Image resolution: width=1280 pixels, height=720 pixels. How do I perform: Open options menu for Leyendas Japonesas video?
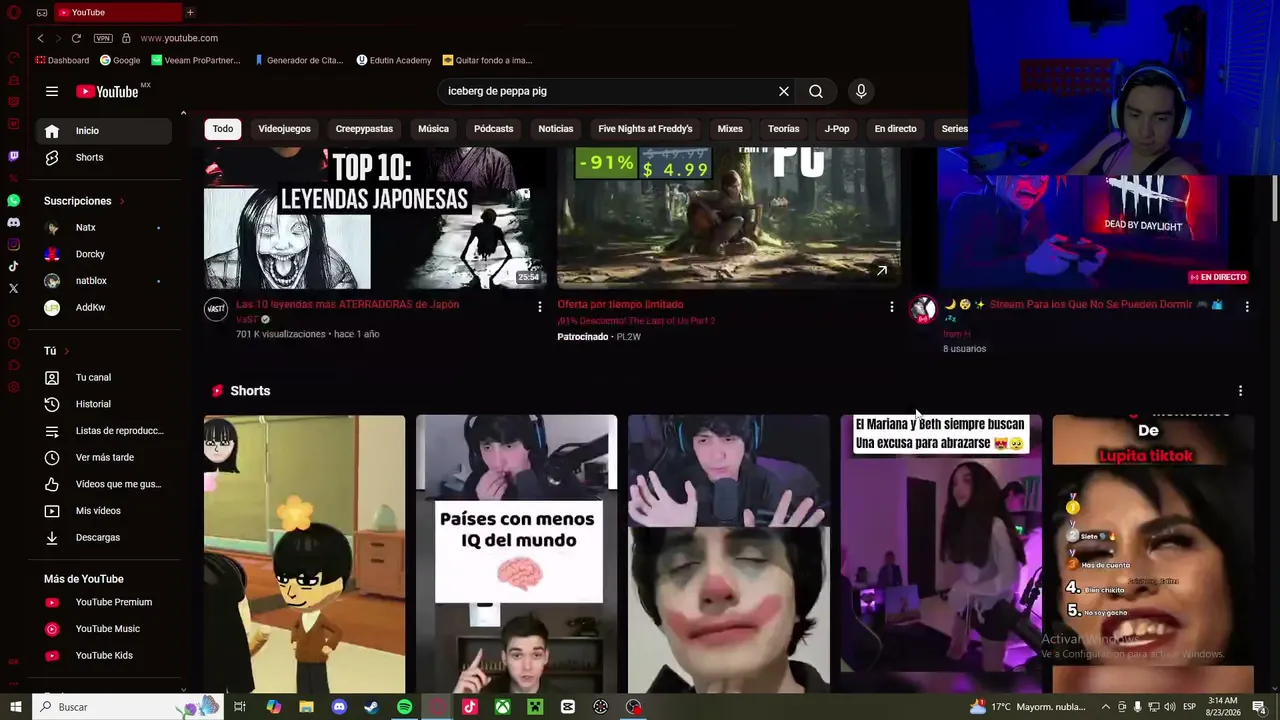point(540,307)
